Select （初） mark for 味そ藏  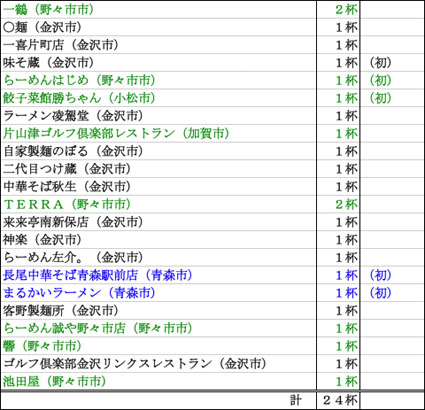click(381, 62)
